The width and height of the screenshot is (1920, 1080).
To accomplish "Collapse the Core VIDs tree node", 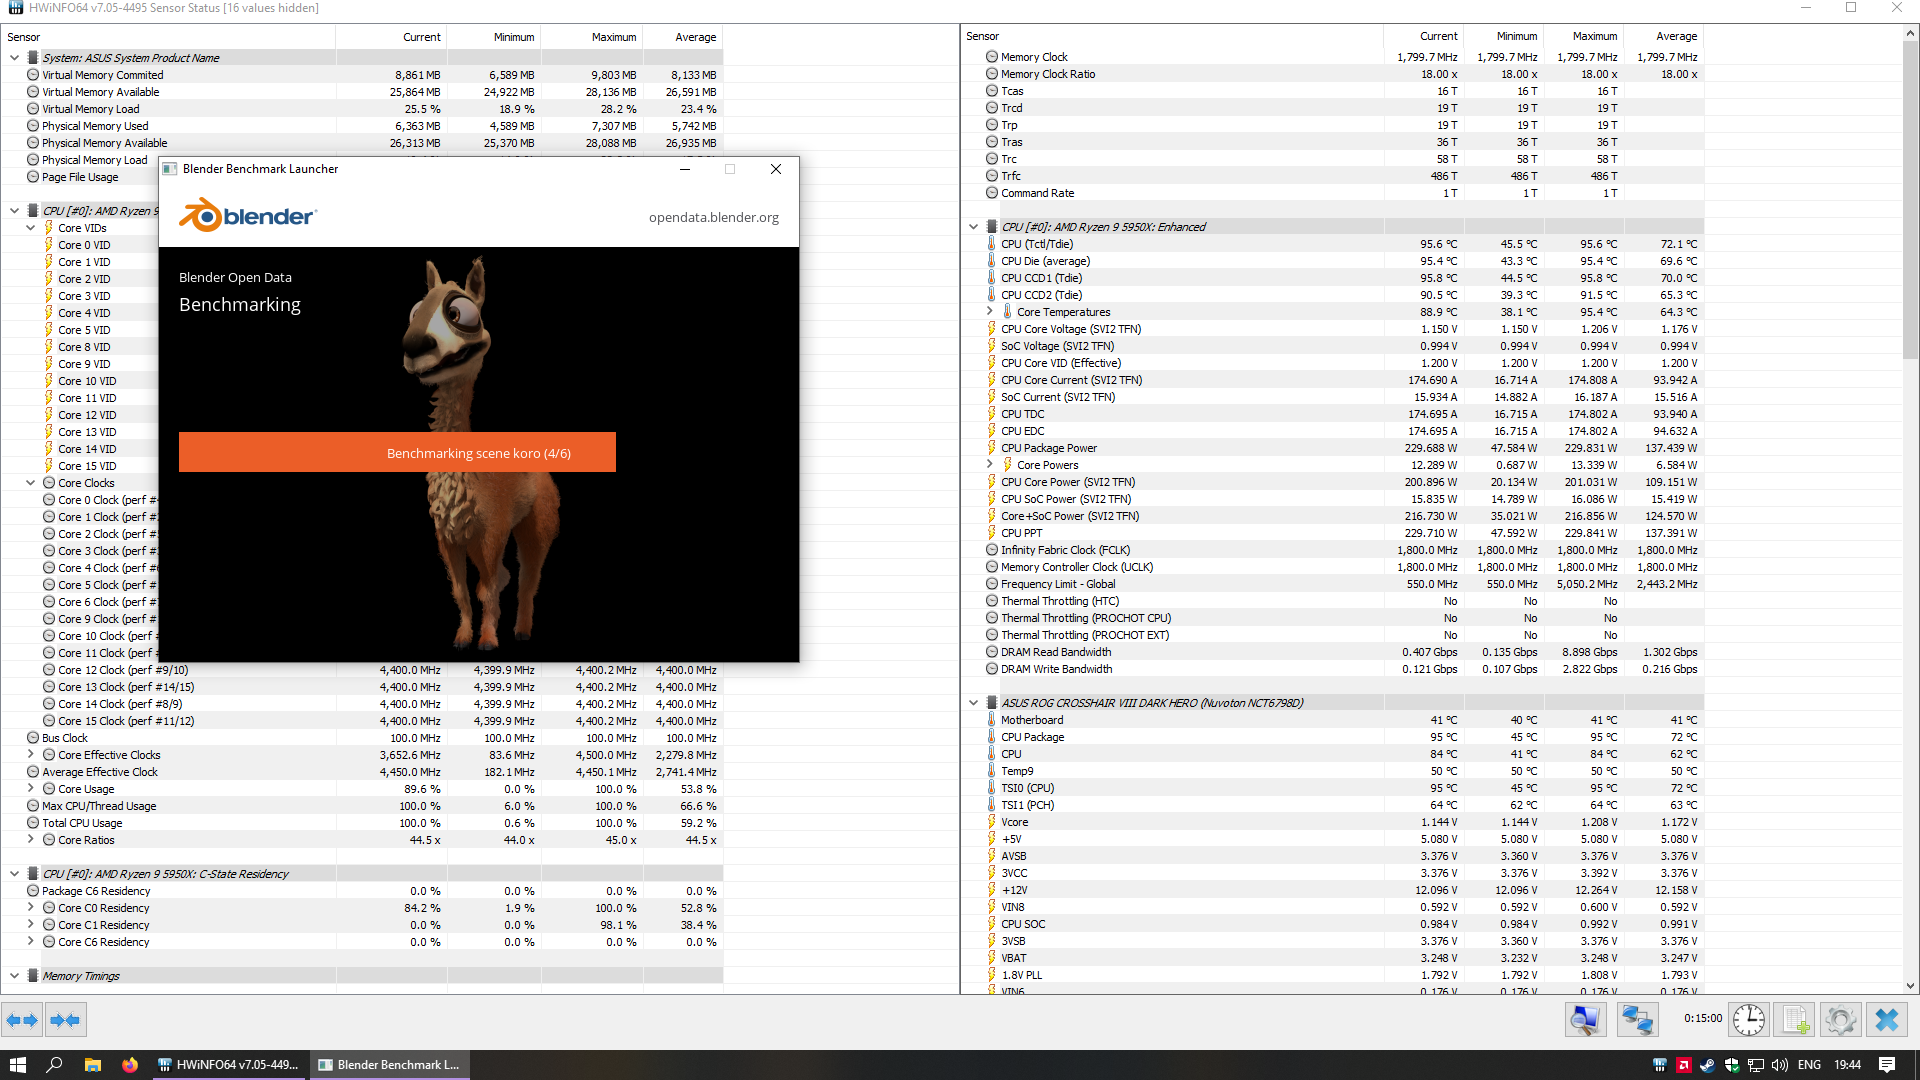I will click(31, 228).
